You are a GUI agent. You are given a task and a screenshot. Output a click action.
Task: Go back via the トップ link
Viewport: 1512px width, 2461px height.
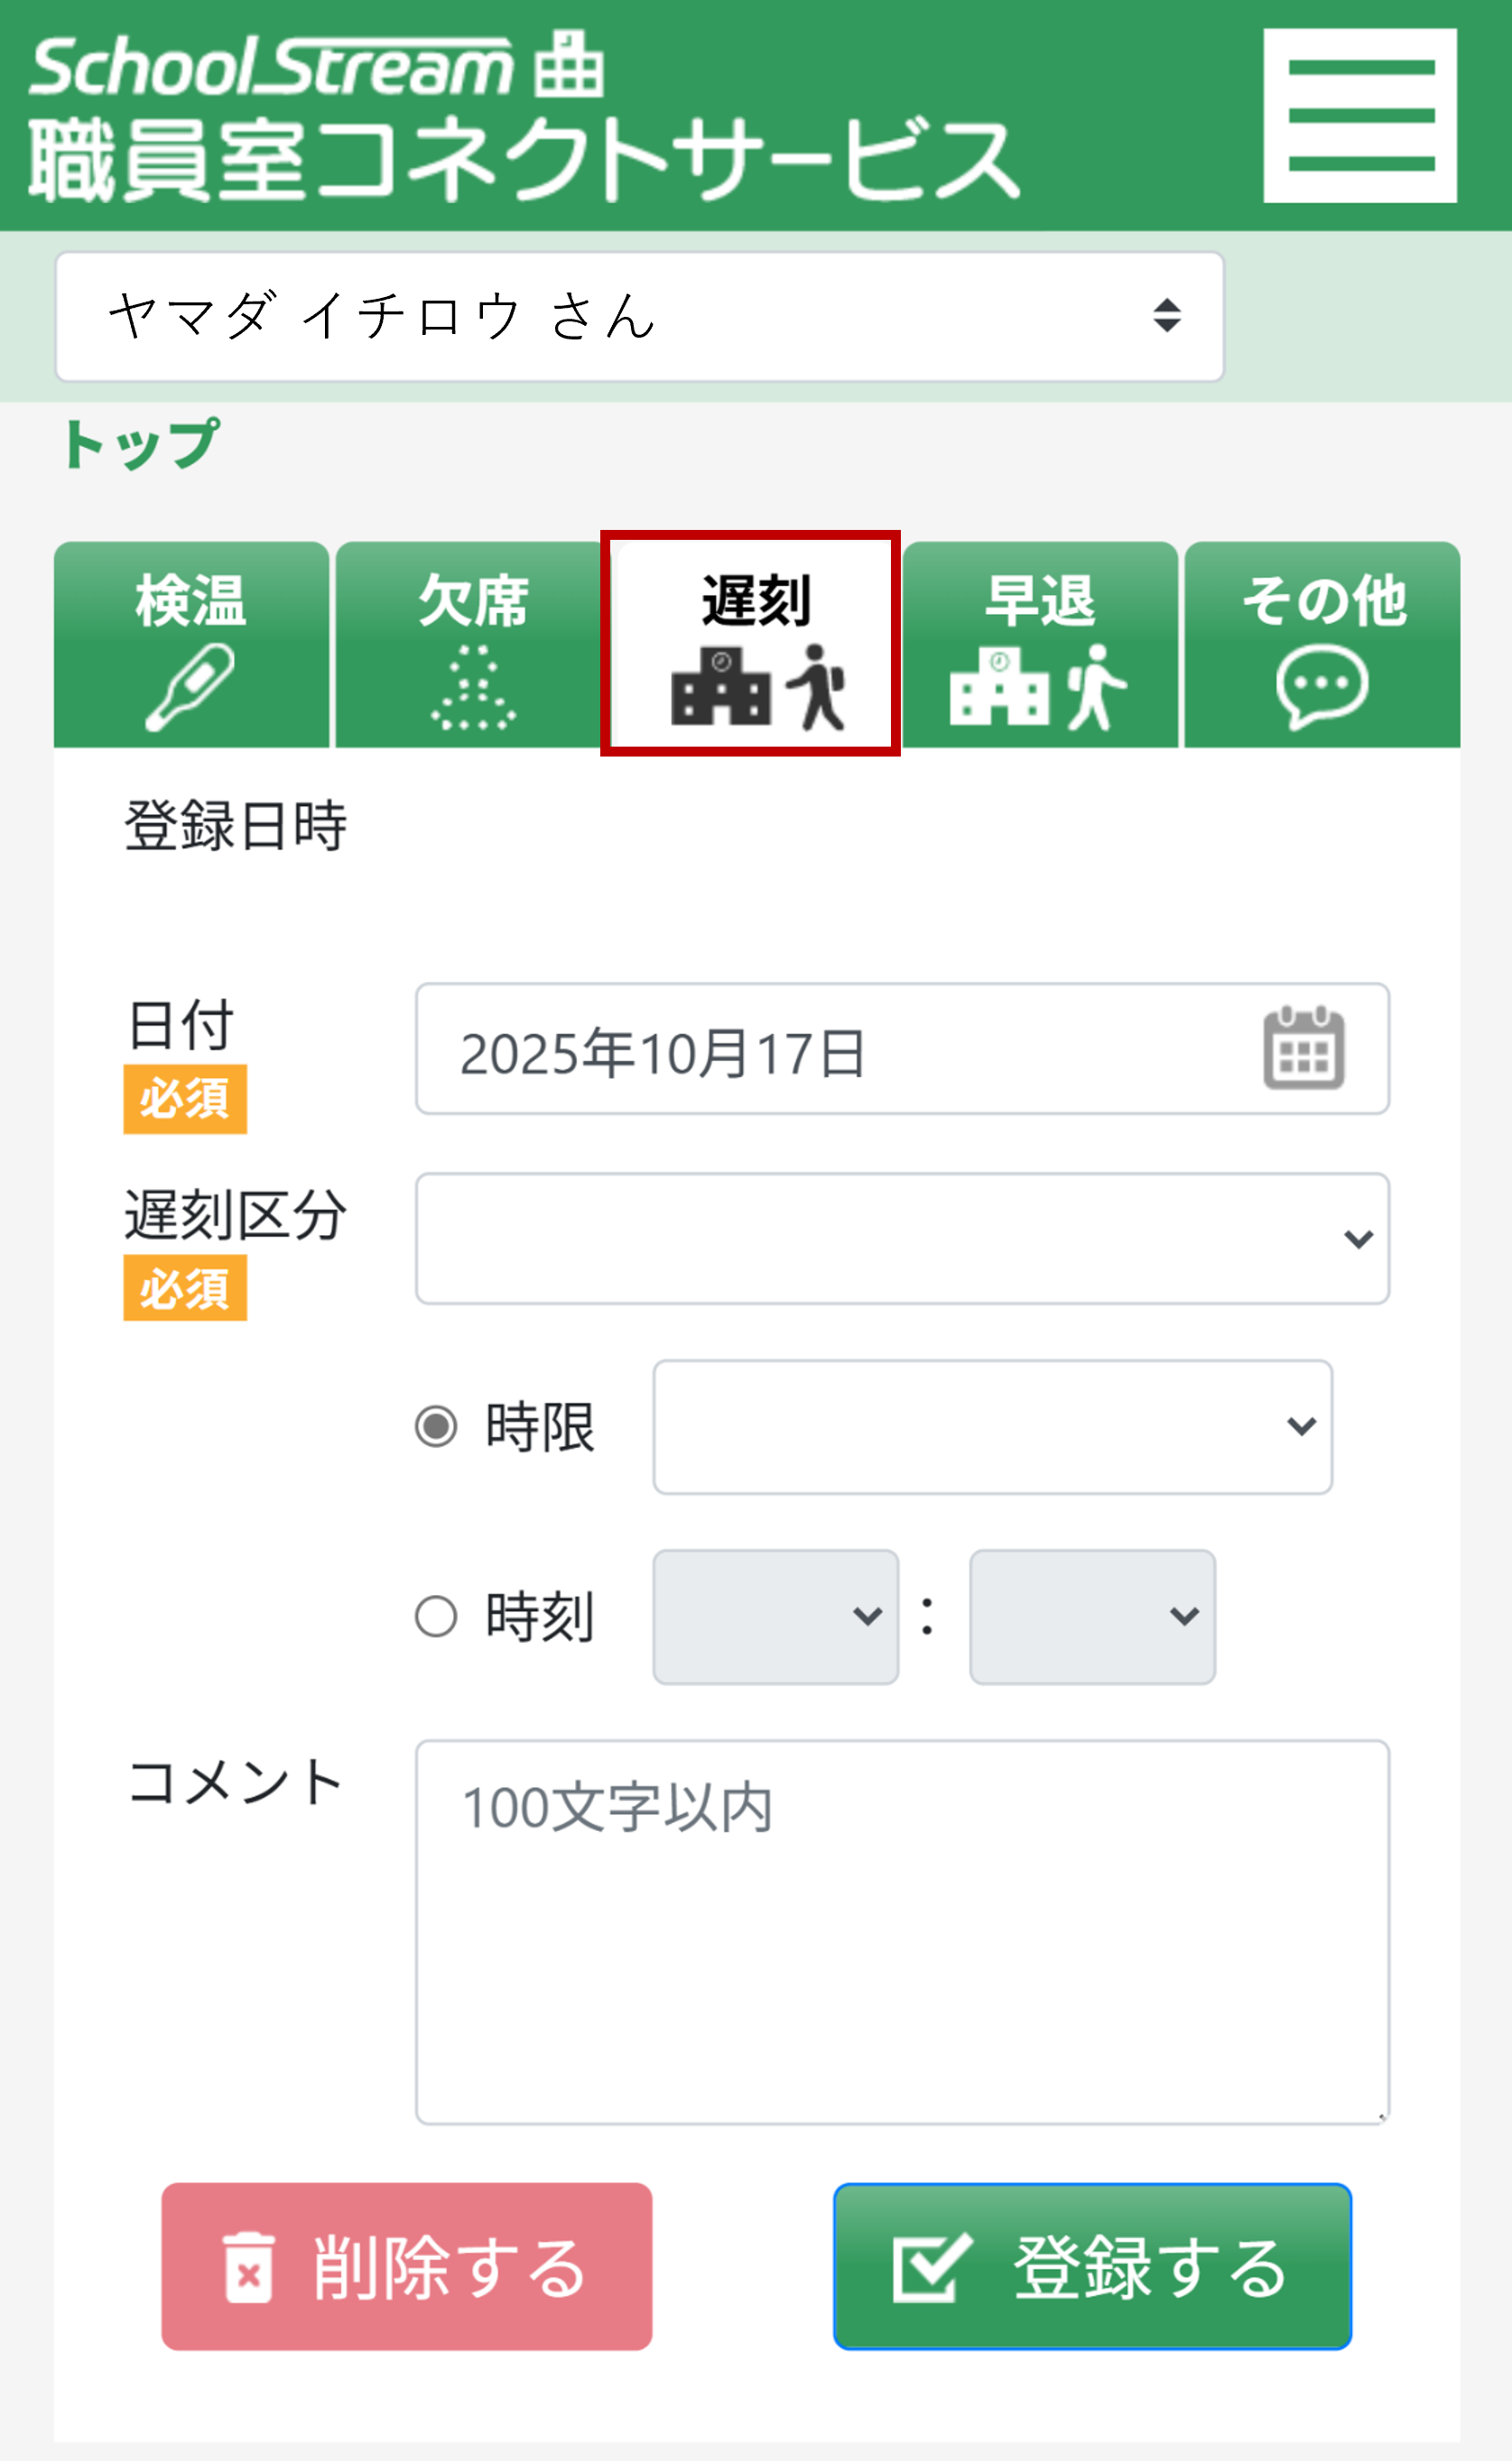tap(140, 444)
